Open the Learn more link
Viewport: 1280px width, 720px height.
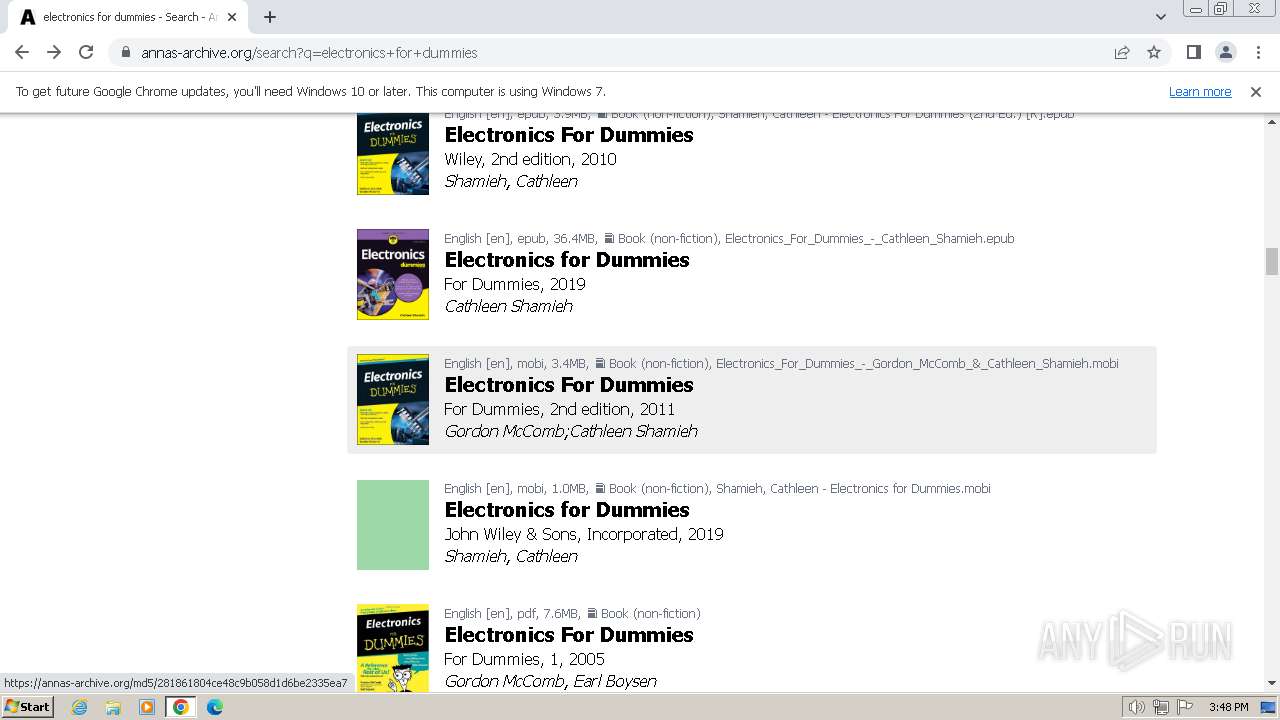pos(1200,91)
